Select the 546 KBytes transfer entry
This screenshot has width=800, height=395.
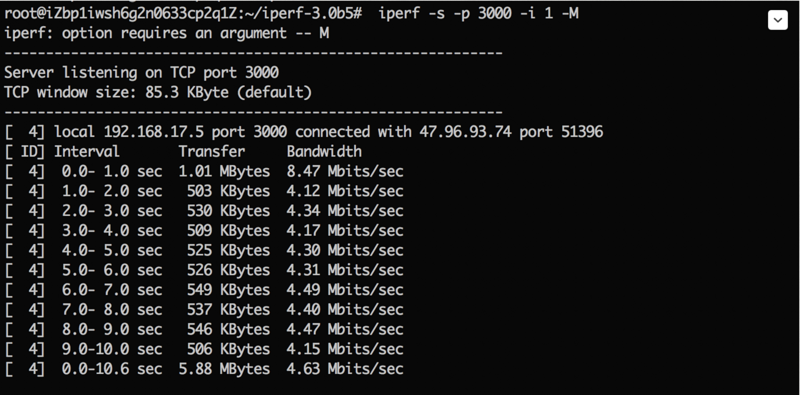[x=228, y=330]
